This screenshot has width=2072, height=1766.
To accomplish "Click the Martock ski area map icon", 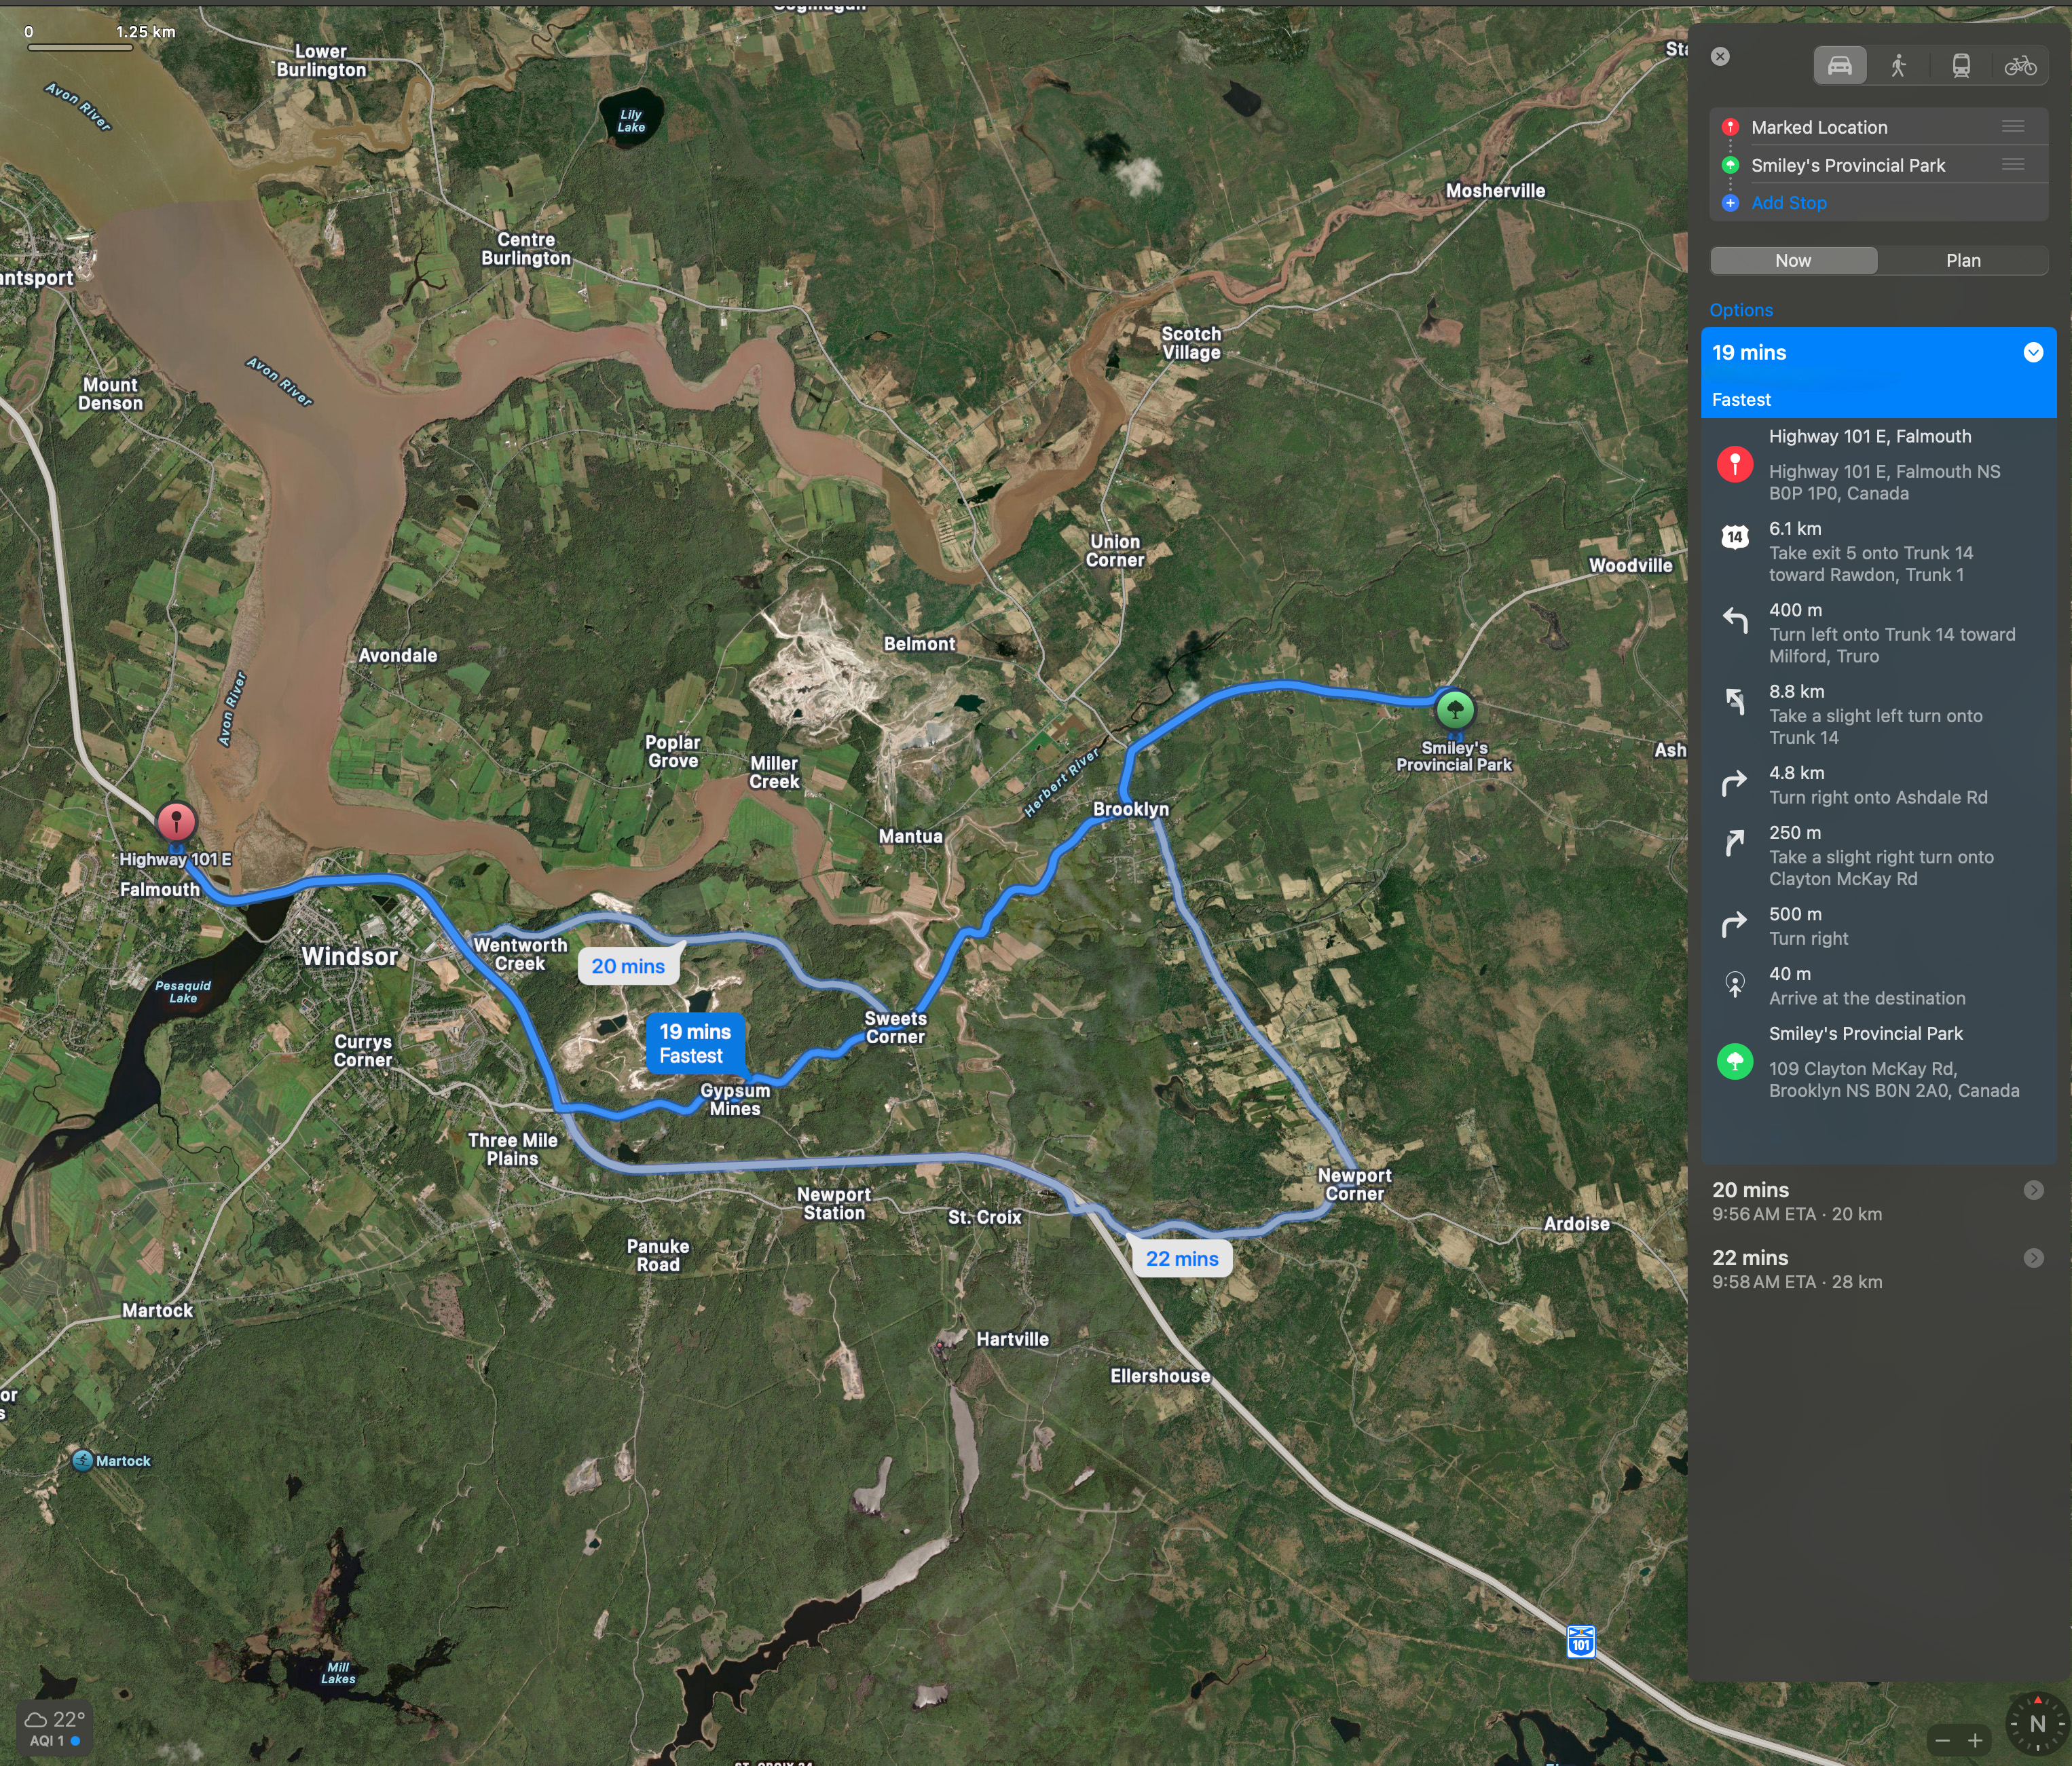I will coord(83,1460).
